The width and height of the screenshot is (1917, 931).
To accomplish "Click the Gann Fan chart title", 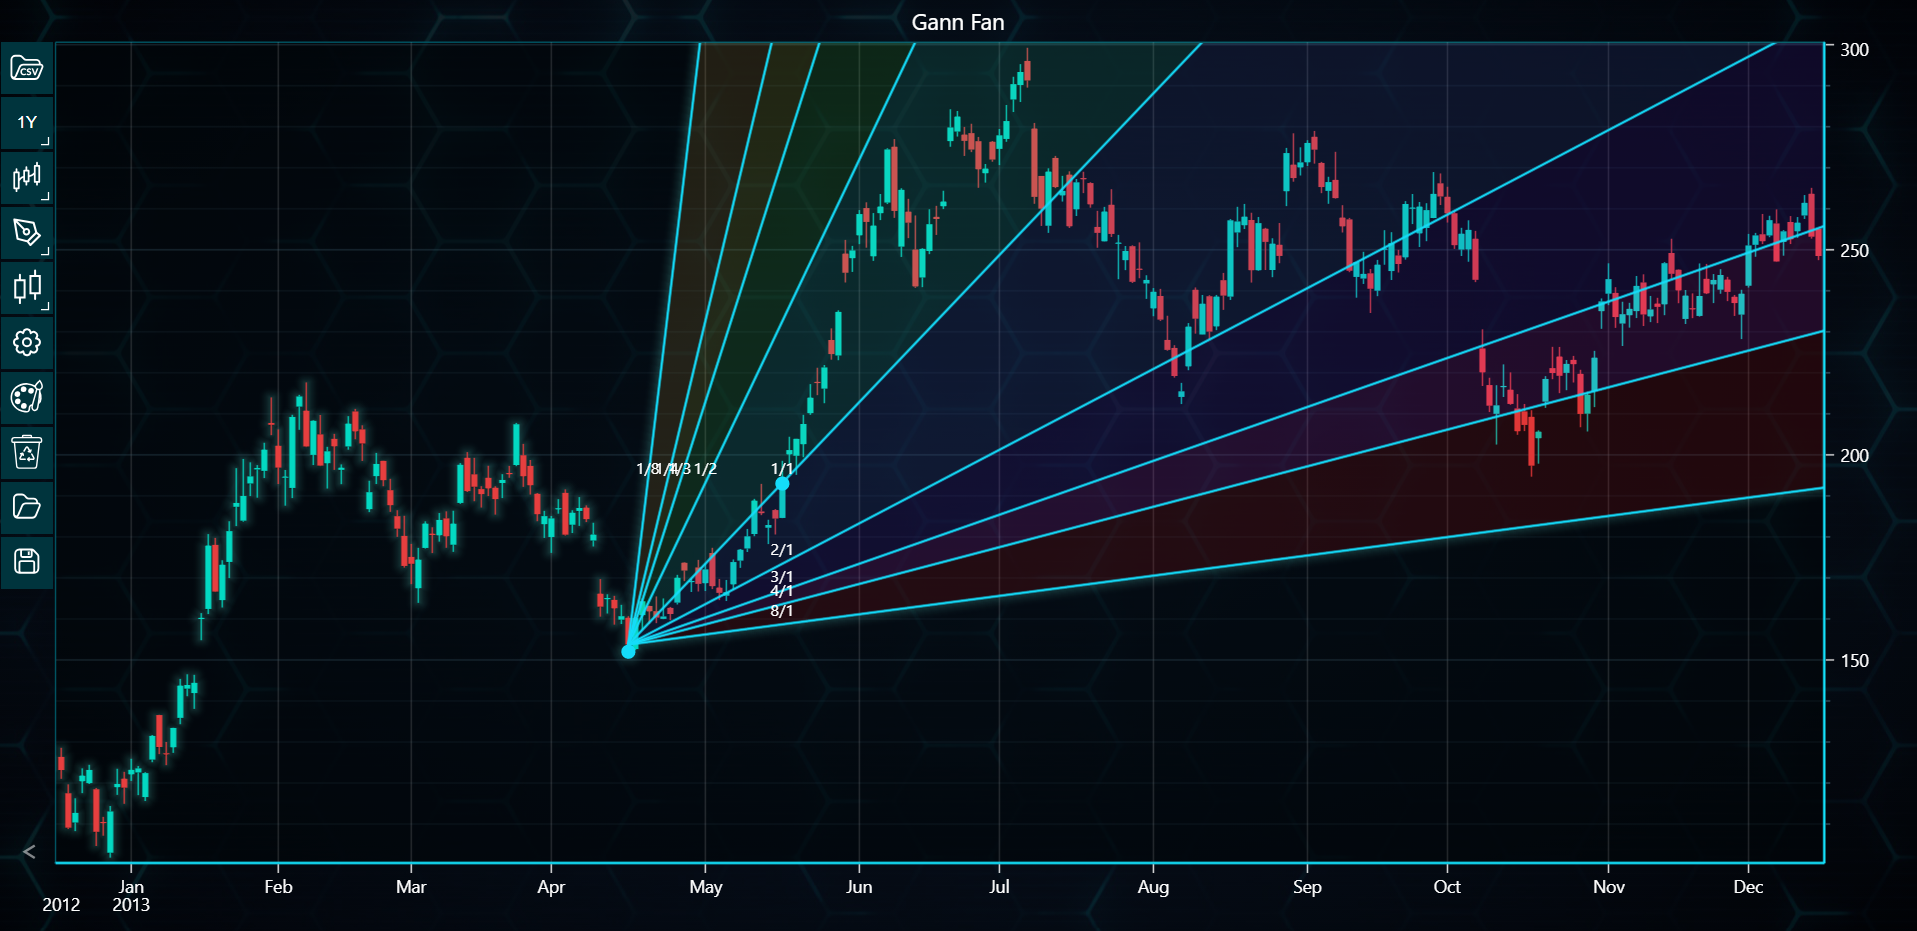I will 958,22.
